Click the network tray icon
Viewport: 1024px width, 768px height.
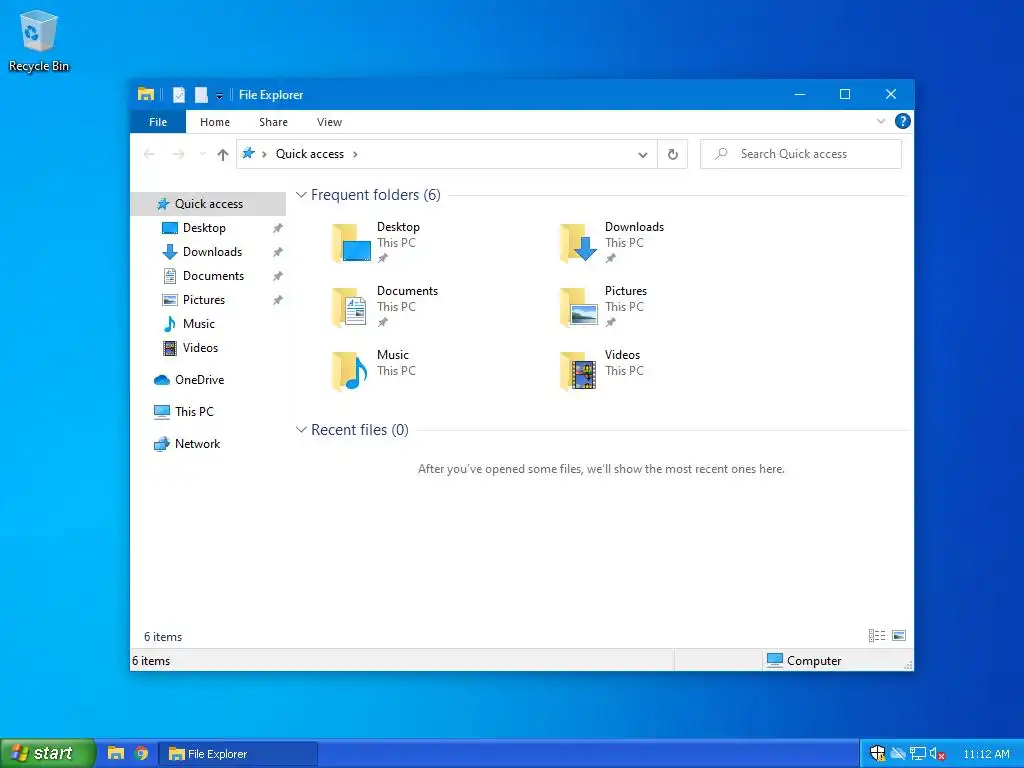pos(918,754)
